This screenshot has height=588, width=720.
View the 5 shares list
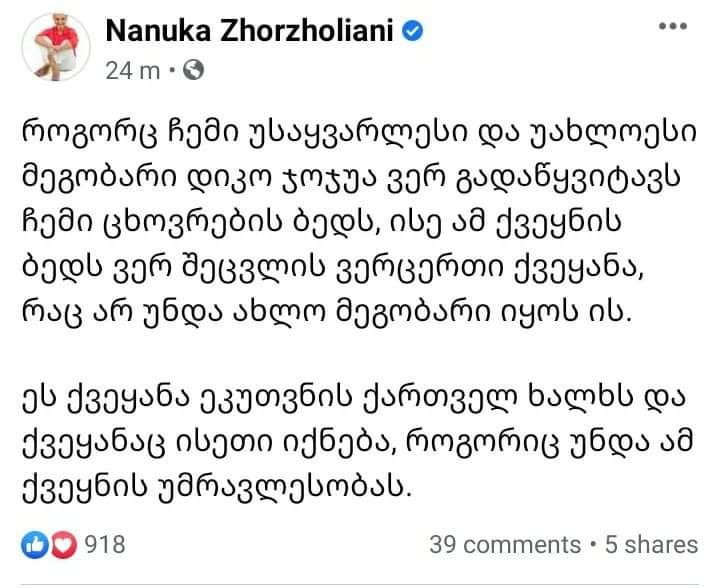pyautogui.click(x=653, y=544)
